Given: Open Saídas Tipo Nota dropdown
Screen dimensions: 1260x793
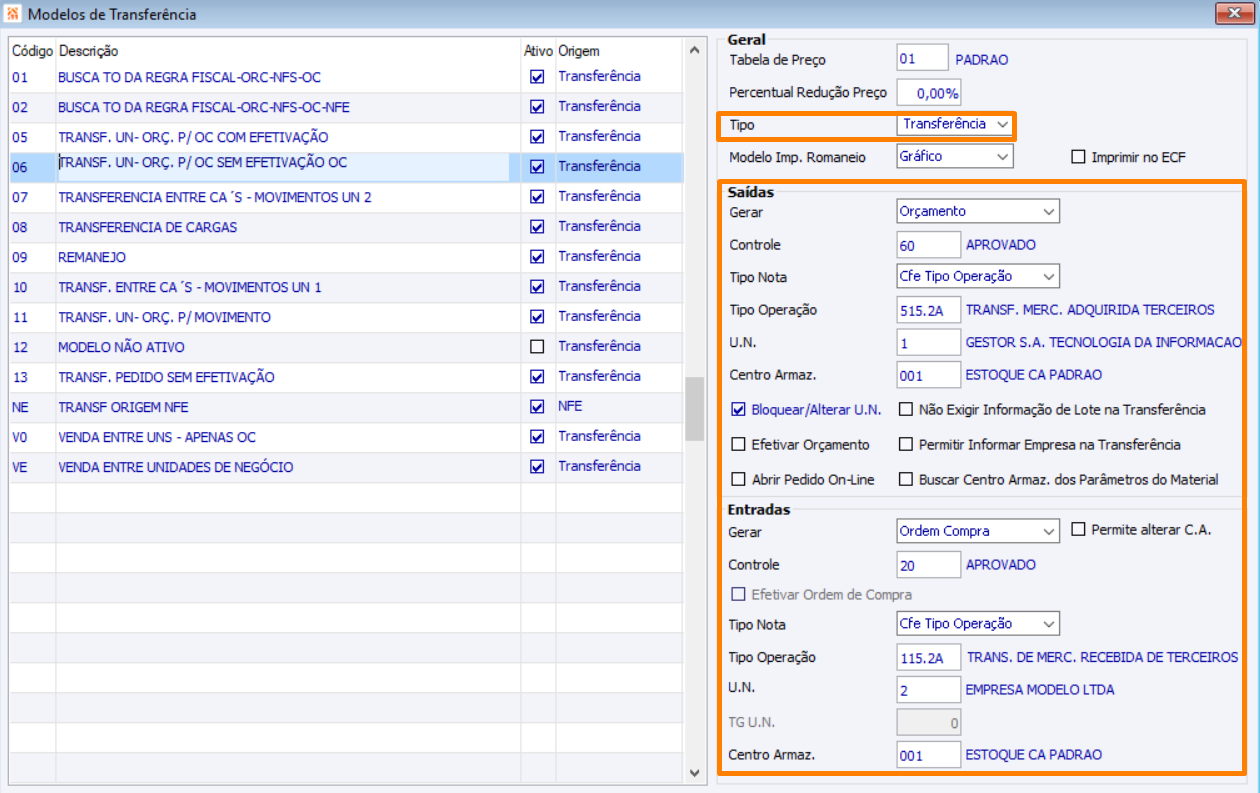Looking at the screenshot, I should point(978,276).
